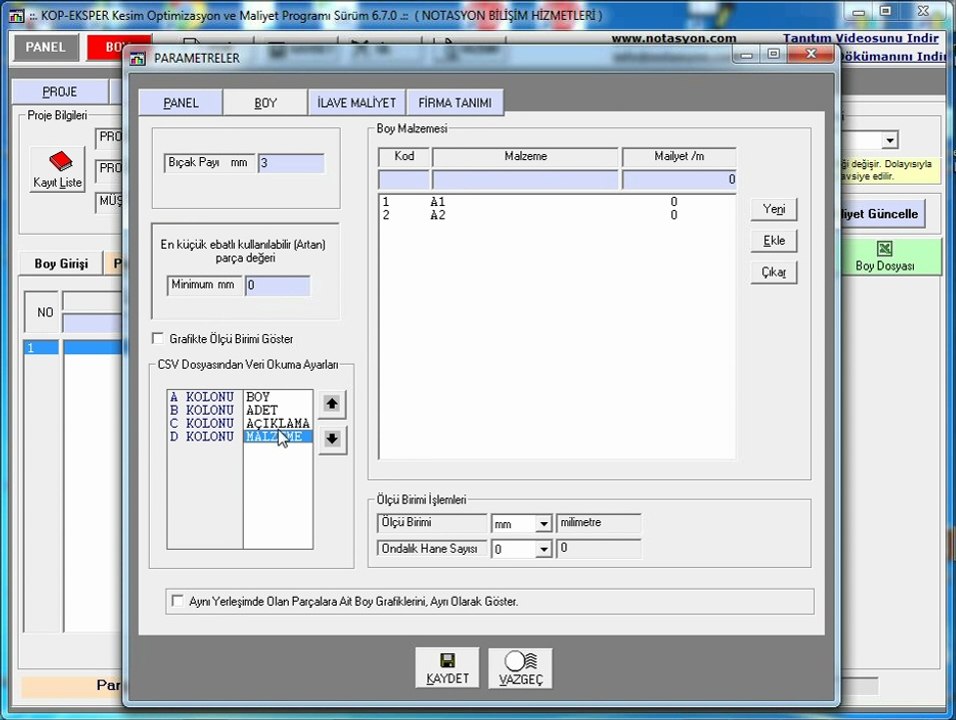This screenshot has height=720, width=956.
Task: Click the Malzeme column header
Action: [x=525, y=156]
